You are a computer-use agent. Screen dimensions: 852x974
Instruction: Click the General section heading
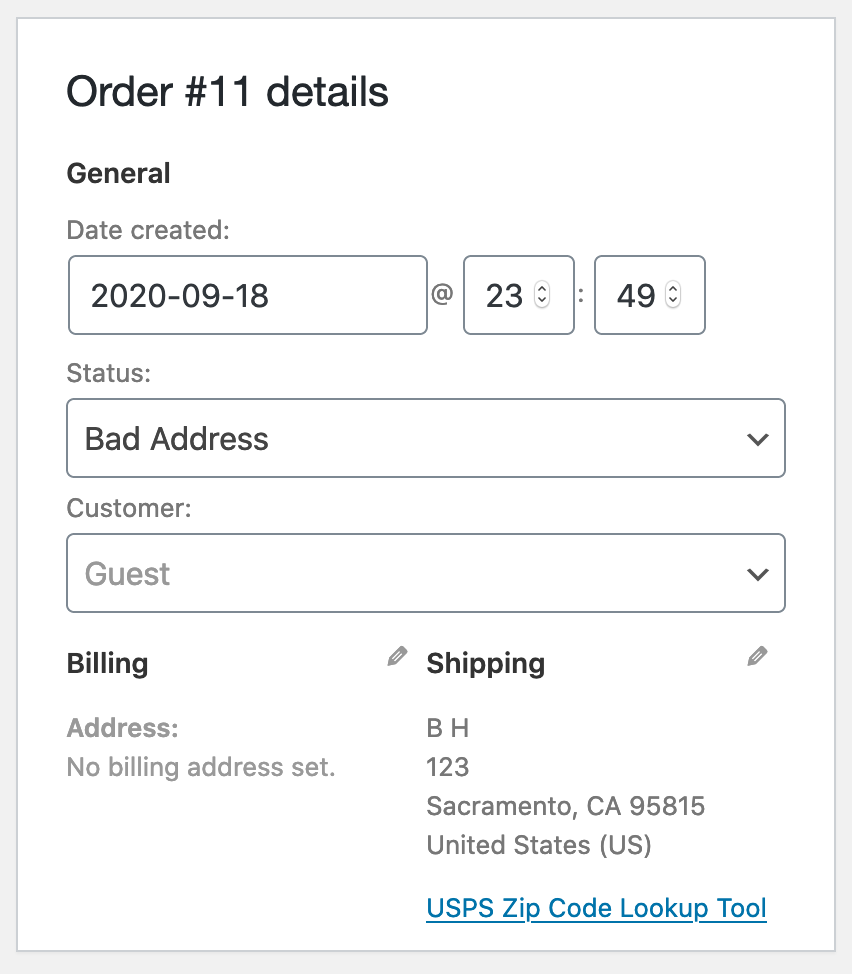pos(118,173)
